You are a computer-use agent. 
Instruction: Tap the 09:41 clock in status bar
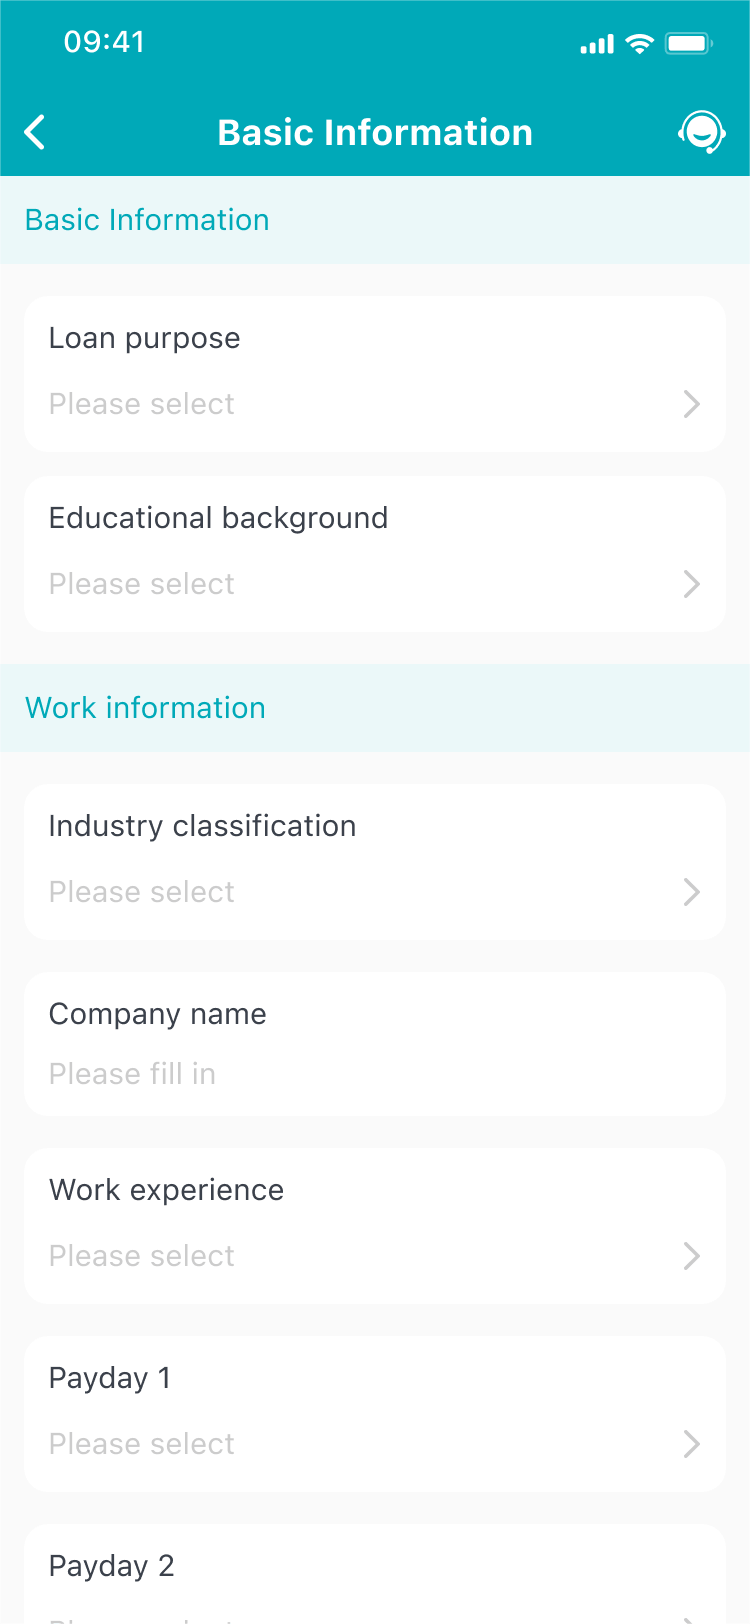pyautogui.click(x=104, y=42)
